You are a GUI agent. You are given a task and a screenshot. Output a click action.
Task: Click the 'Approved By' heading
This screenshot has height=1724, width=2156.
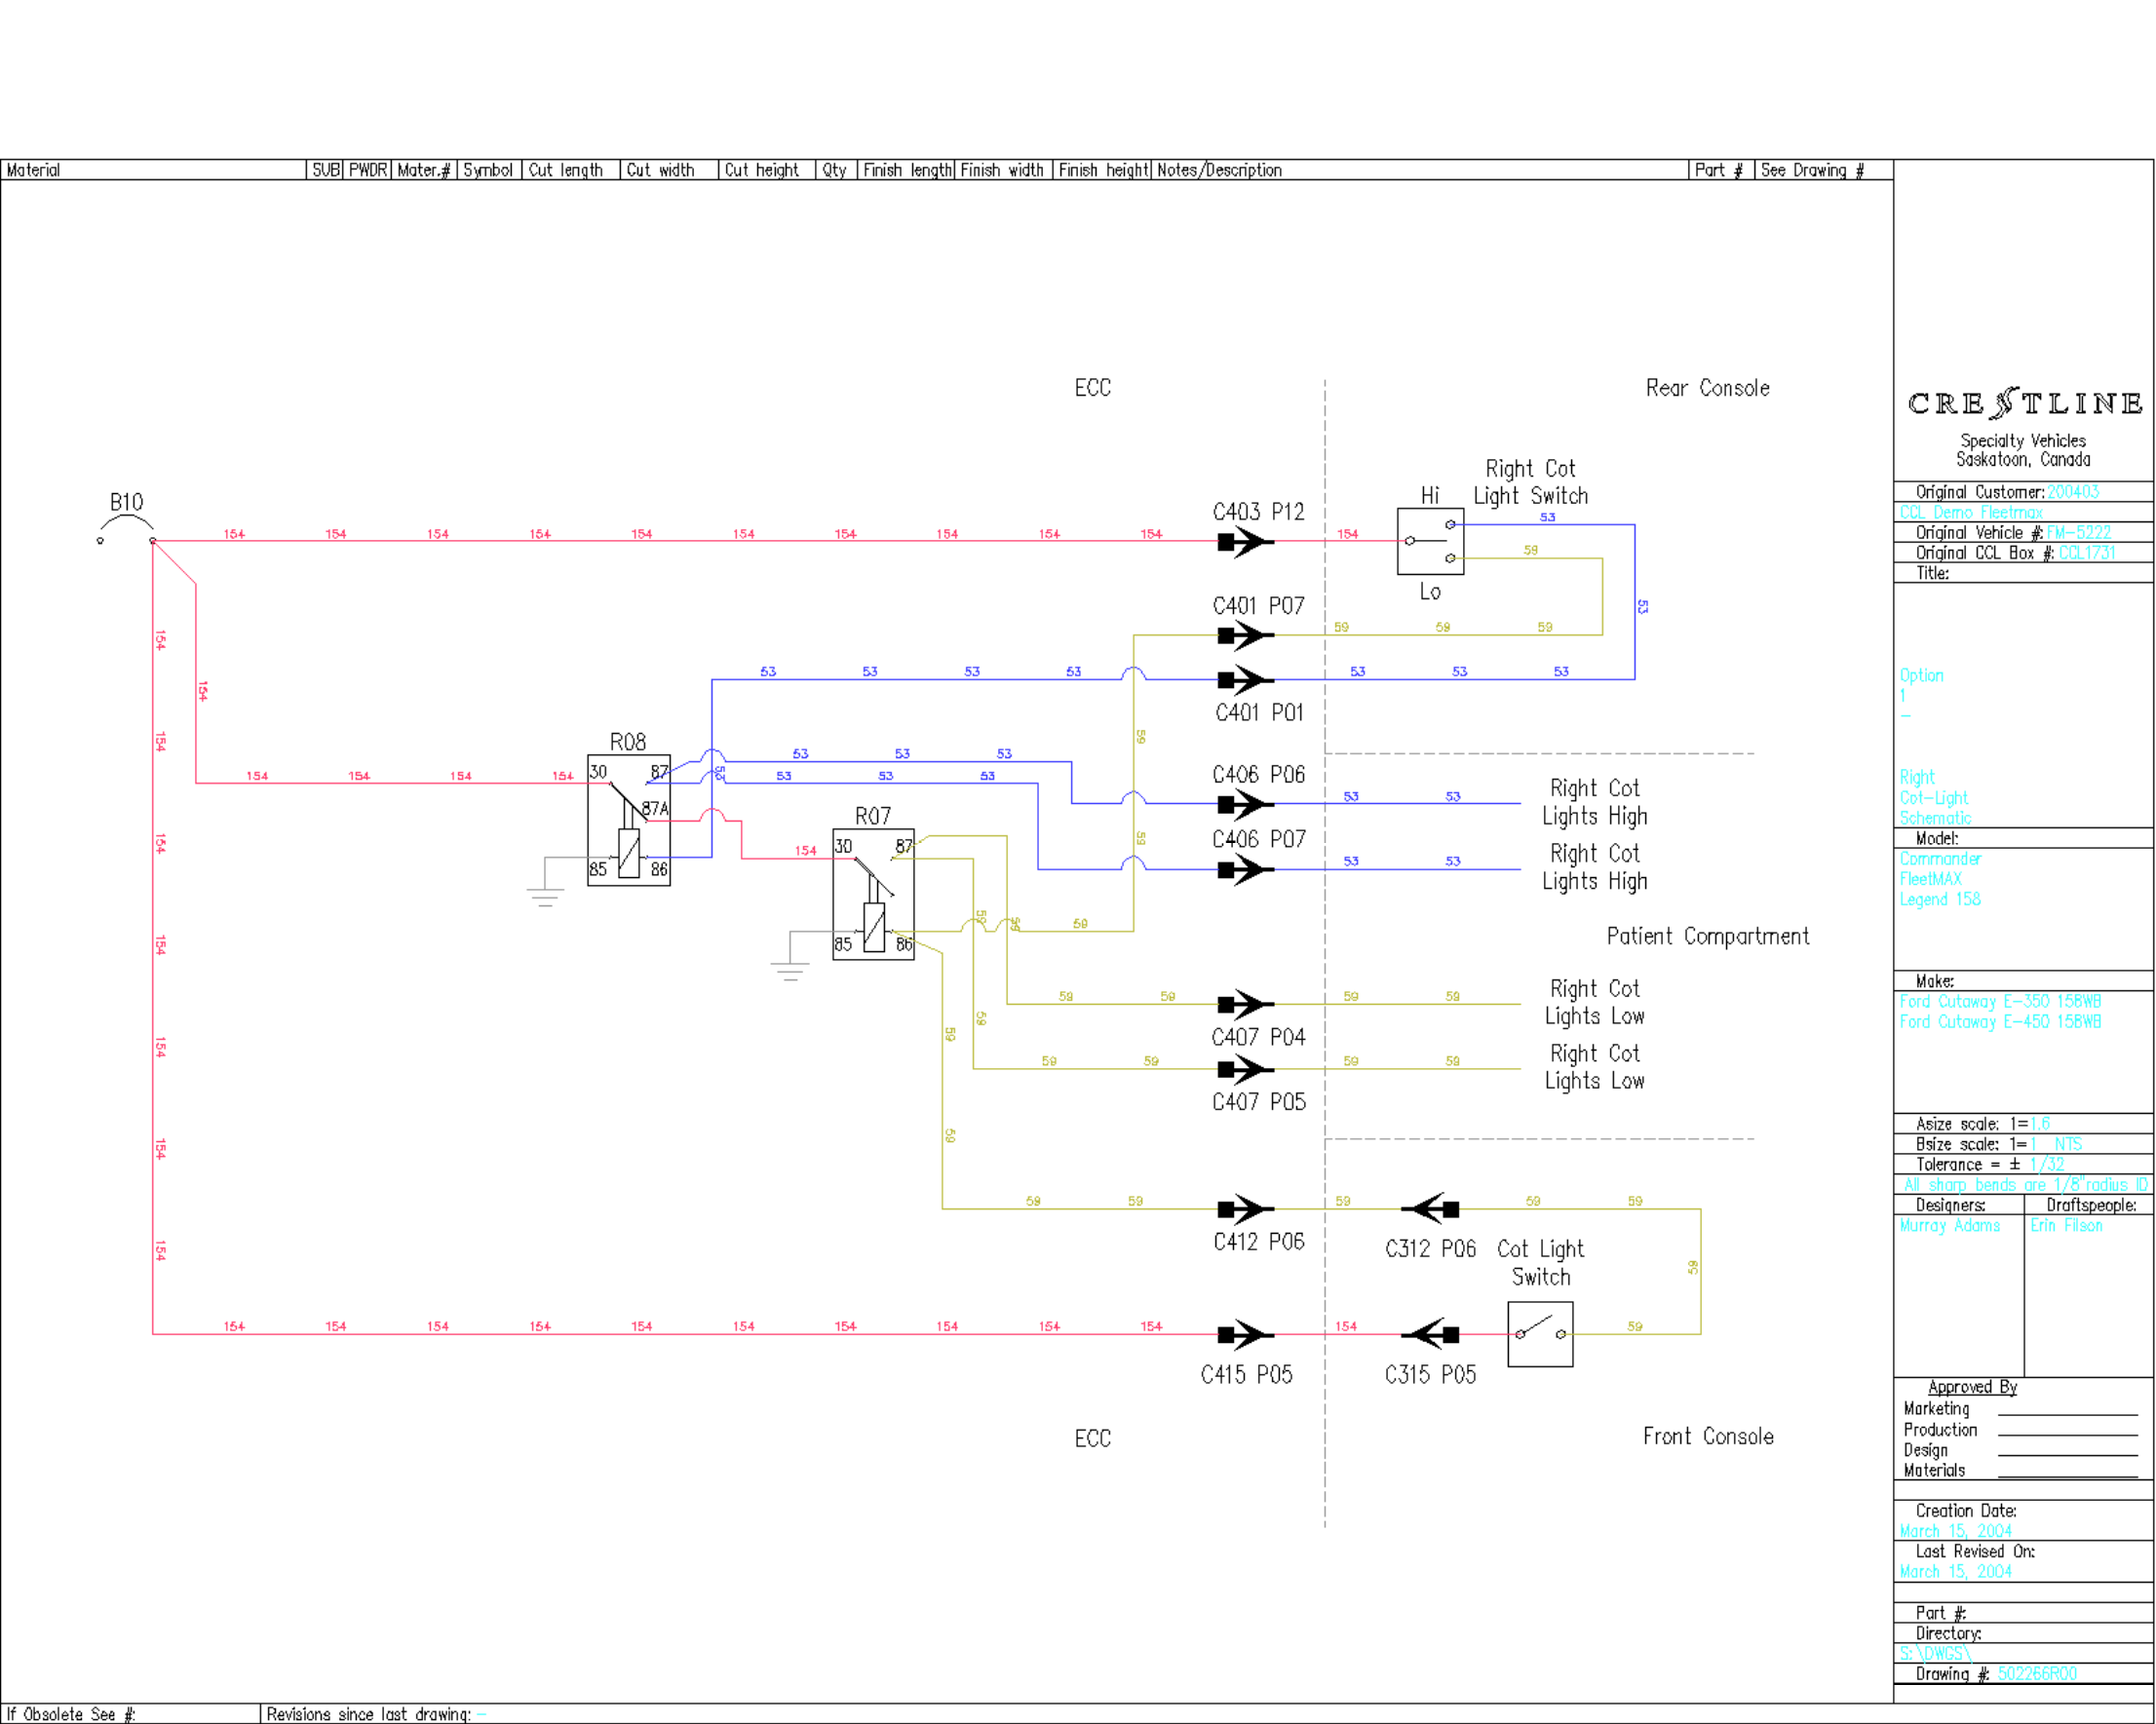[x=1972, y=1387]
